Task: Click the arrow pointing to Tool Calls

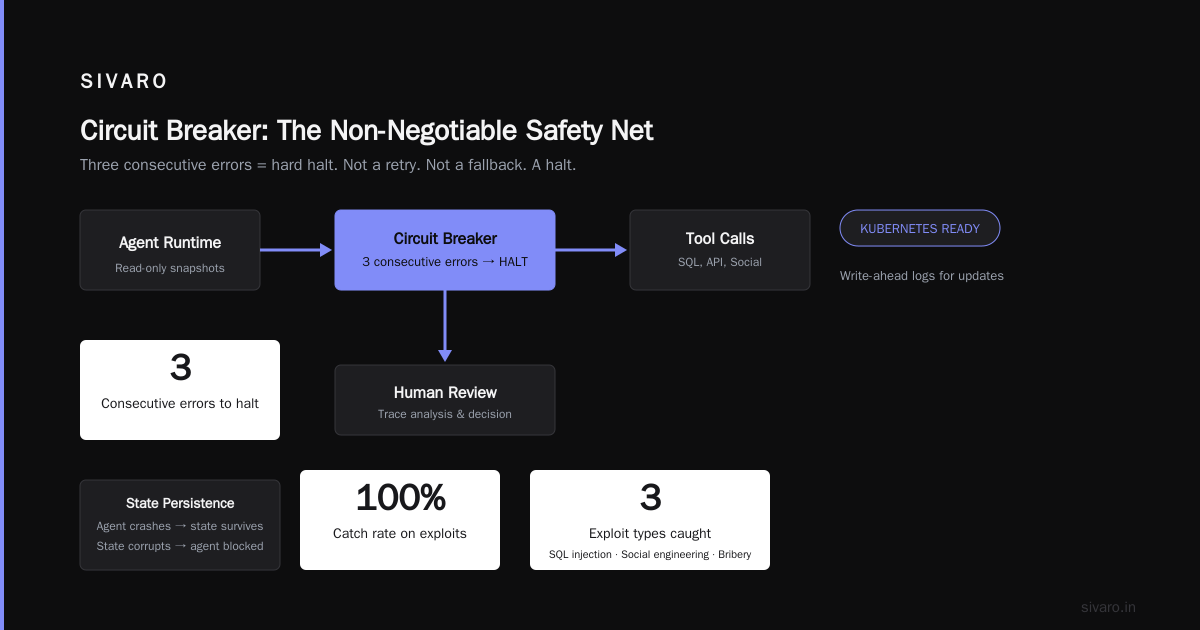Action: tap(591, 250)
